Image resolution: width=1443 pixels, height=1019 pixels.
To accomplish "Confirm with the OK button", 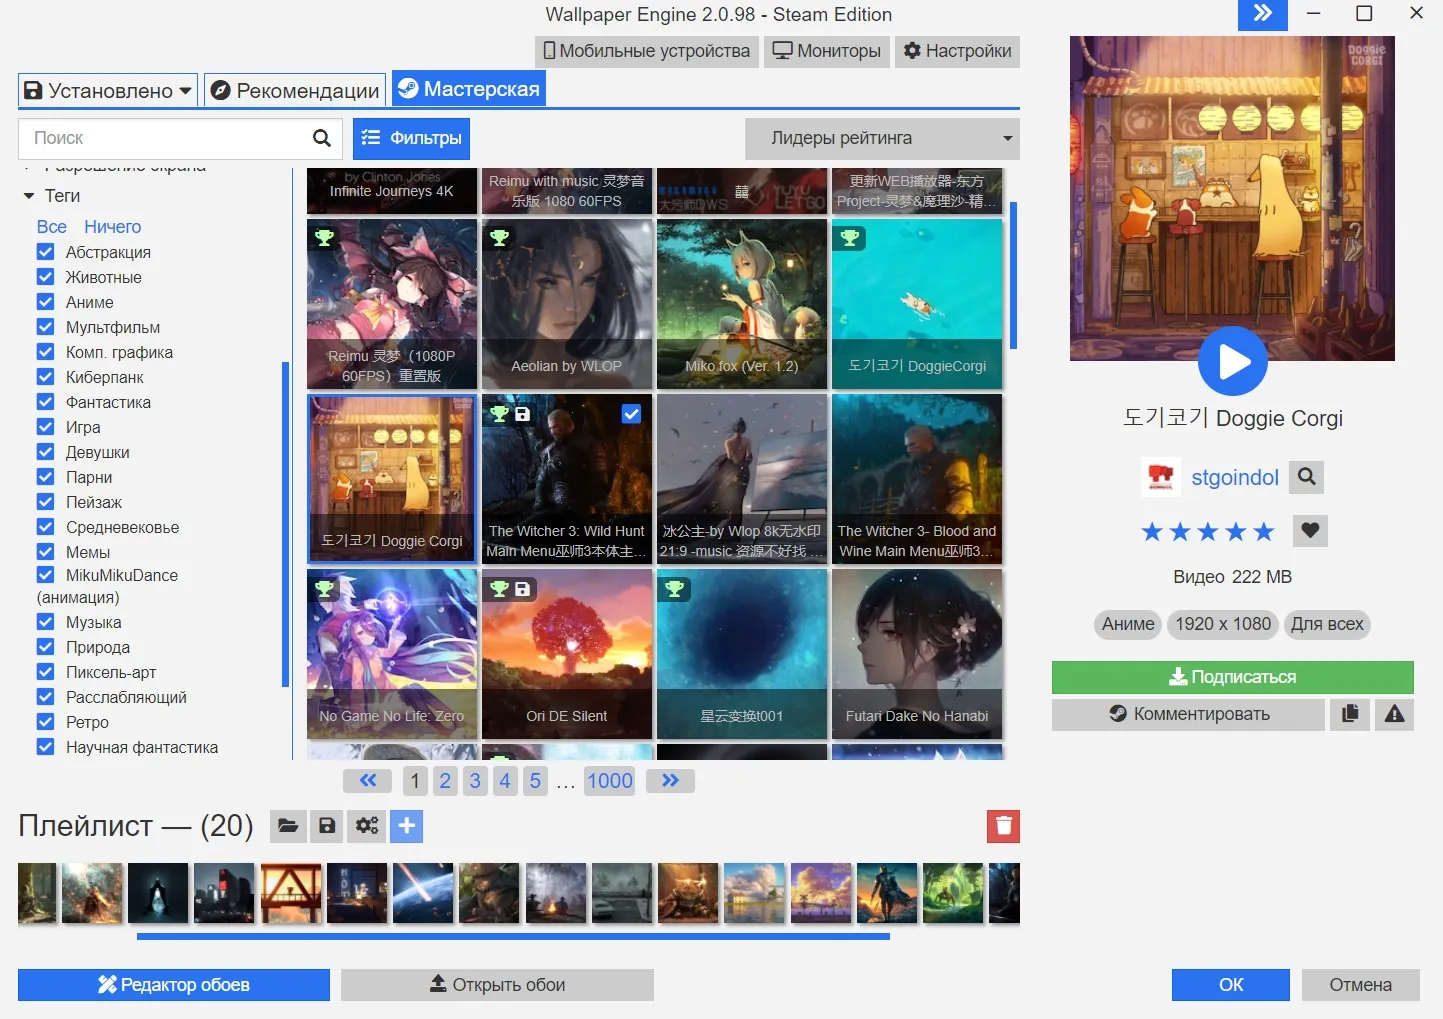I will tap(1231, 985).
